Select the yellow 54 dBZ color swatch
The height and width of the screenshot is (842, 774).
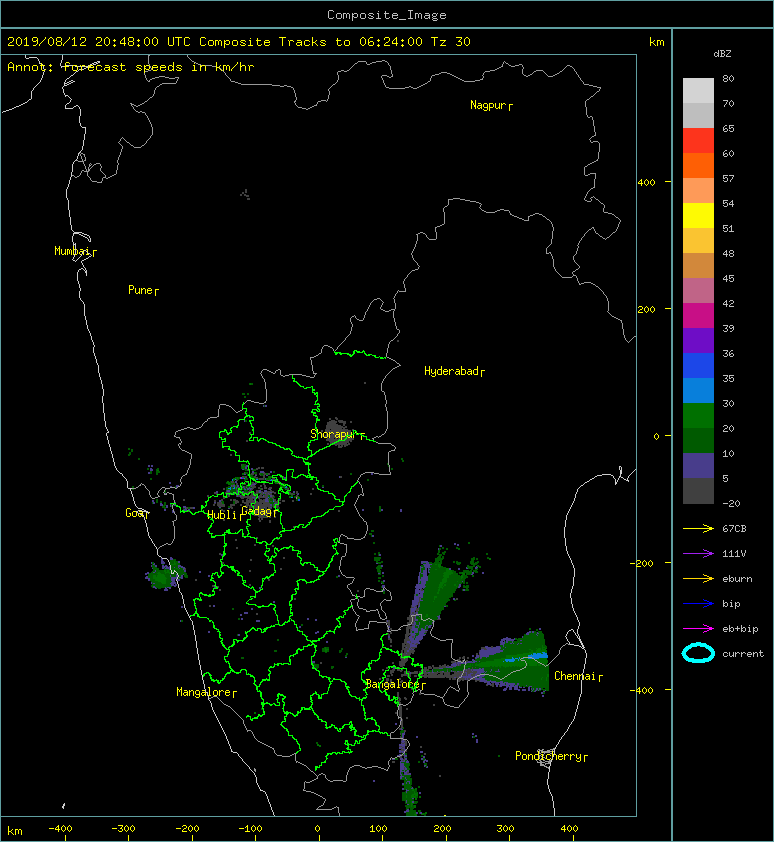point(698,215)
